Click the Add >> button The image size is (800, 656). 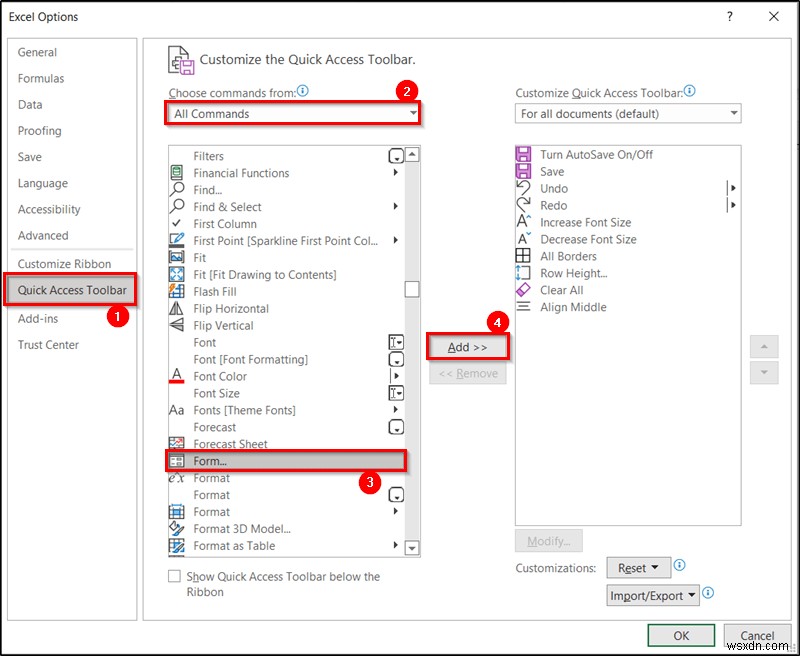click(467, 347)
